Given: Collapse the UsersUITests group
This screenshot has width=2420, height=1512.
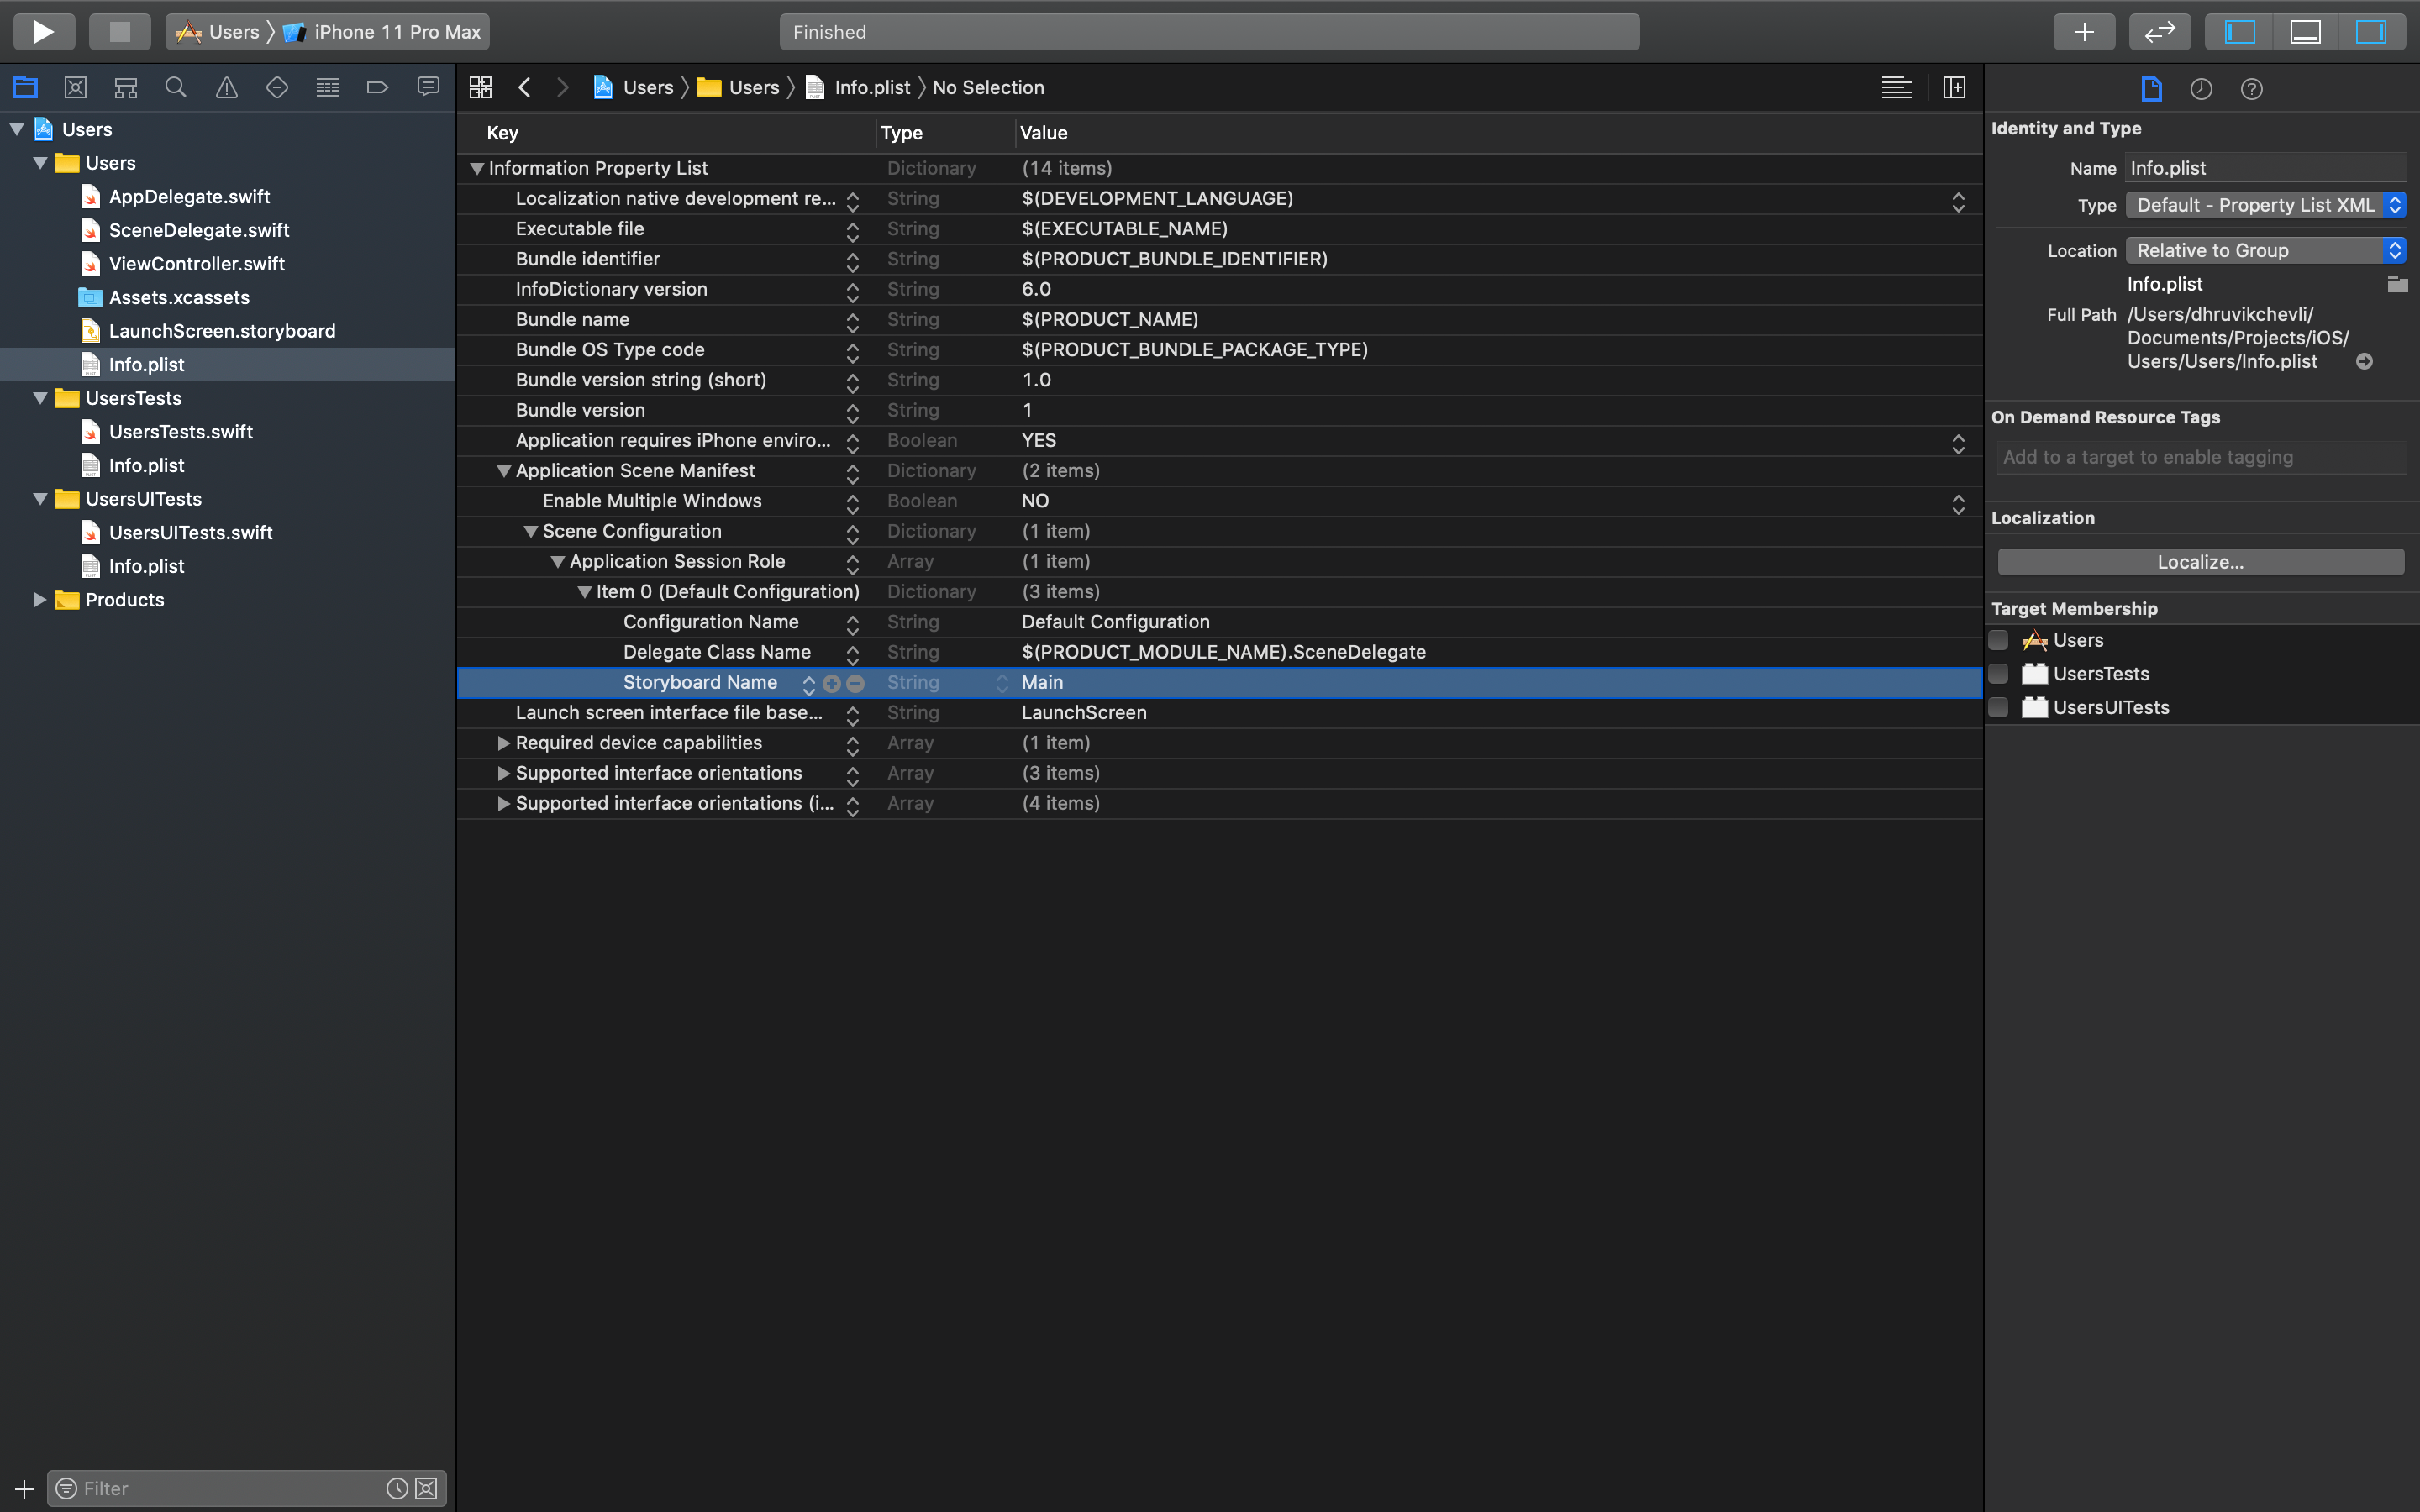Looking at the screenshot, I should coord(40,499).
